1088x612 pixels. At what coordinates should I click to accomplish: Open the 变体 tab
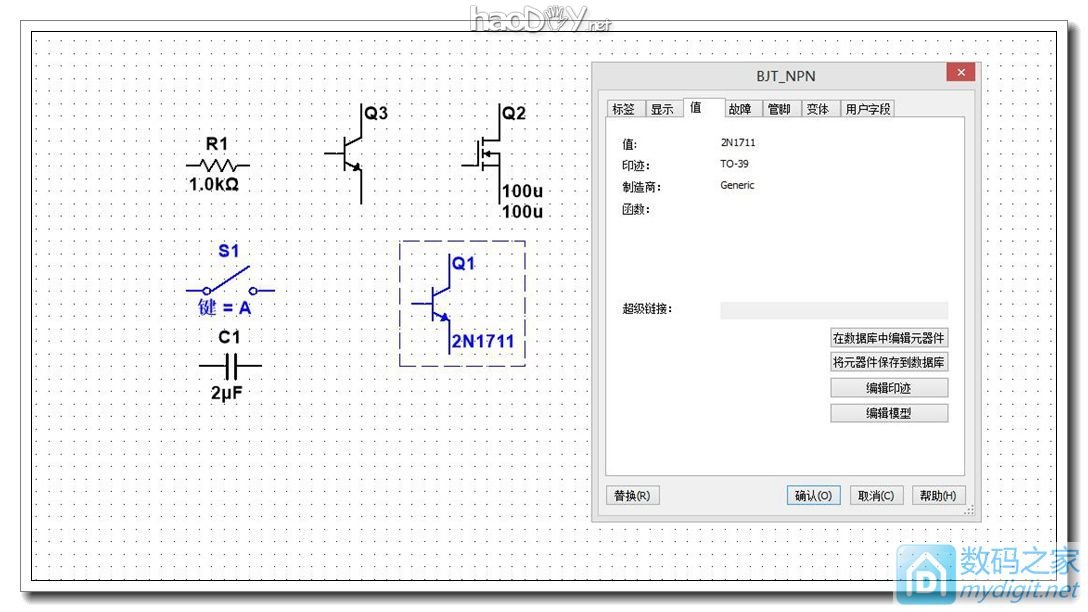click(817, 109)
